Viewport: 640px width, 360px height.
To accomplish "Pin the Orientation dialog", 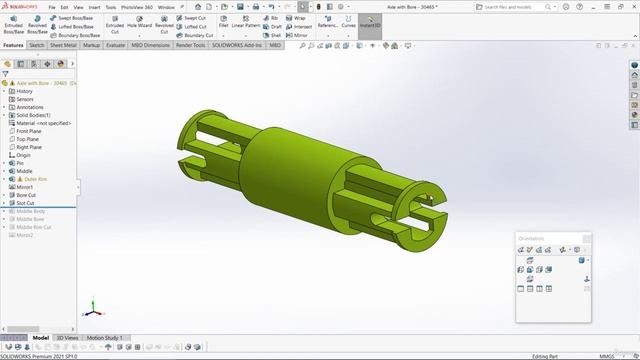I will coord(587,238).
